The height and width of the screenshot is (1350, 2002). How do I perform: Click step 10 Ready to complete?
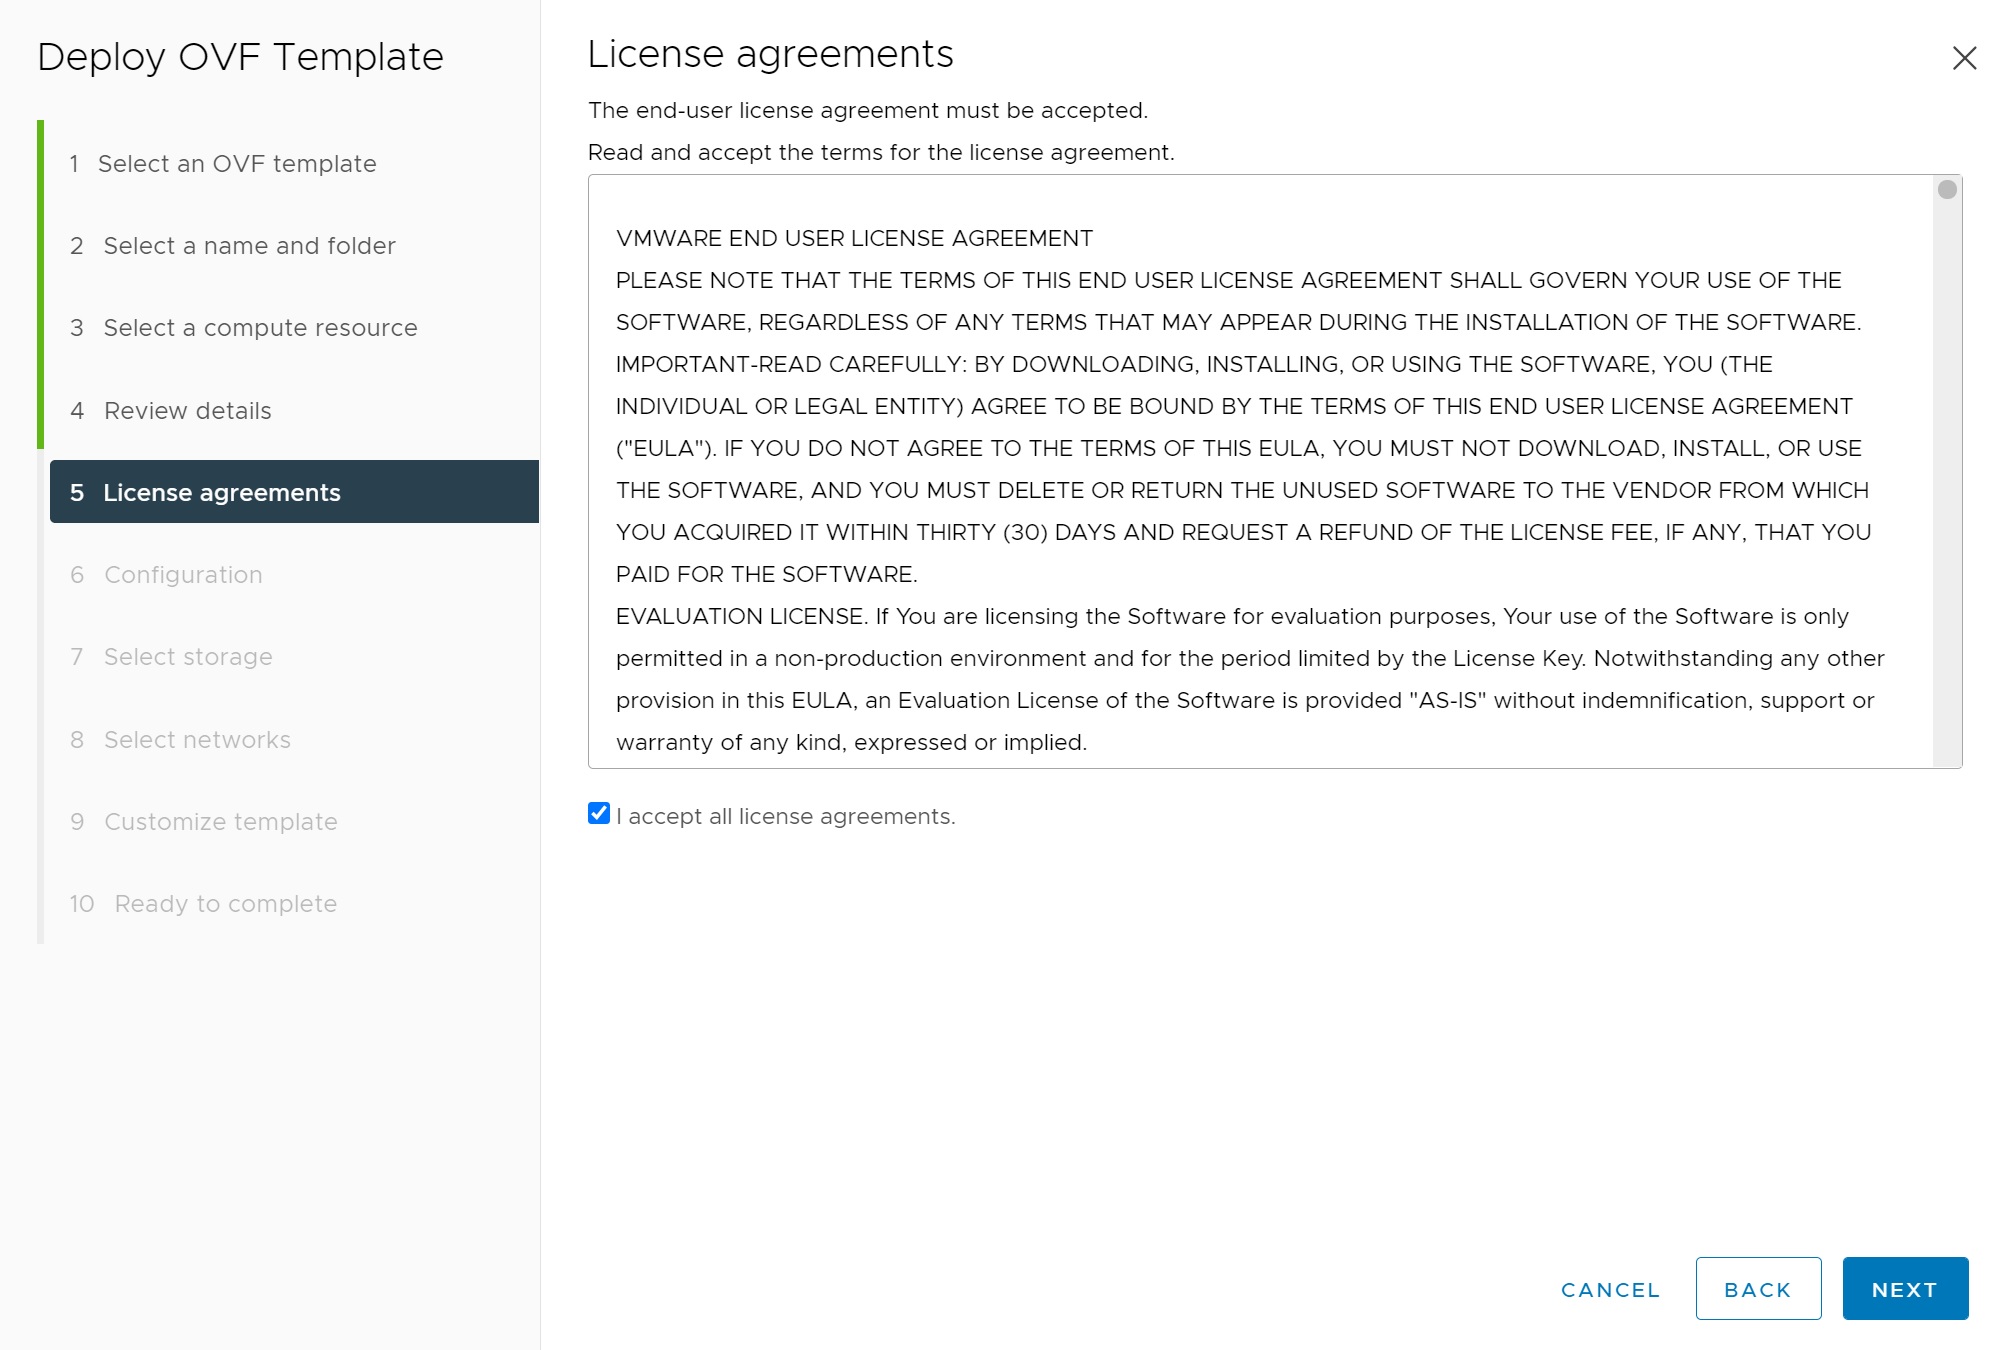coord(225,904)
